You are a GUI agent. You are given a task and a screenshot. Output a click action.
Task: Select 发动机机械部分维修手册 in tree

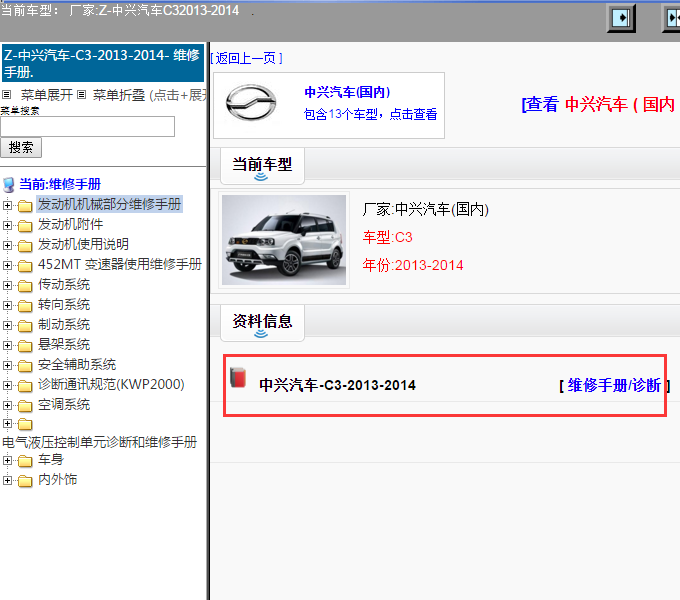(x=109, y=204)
